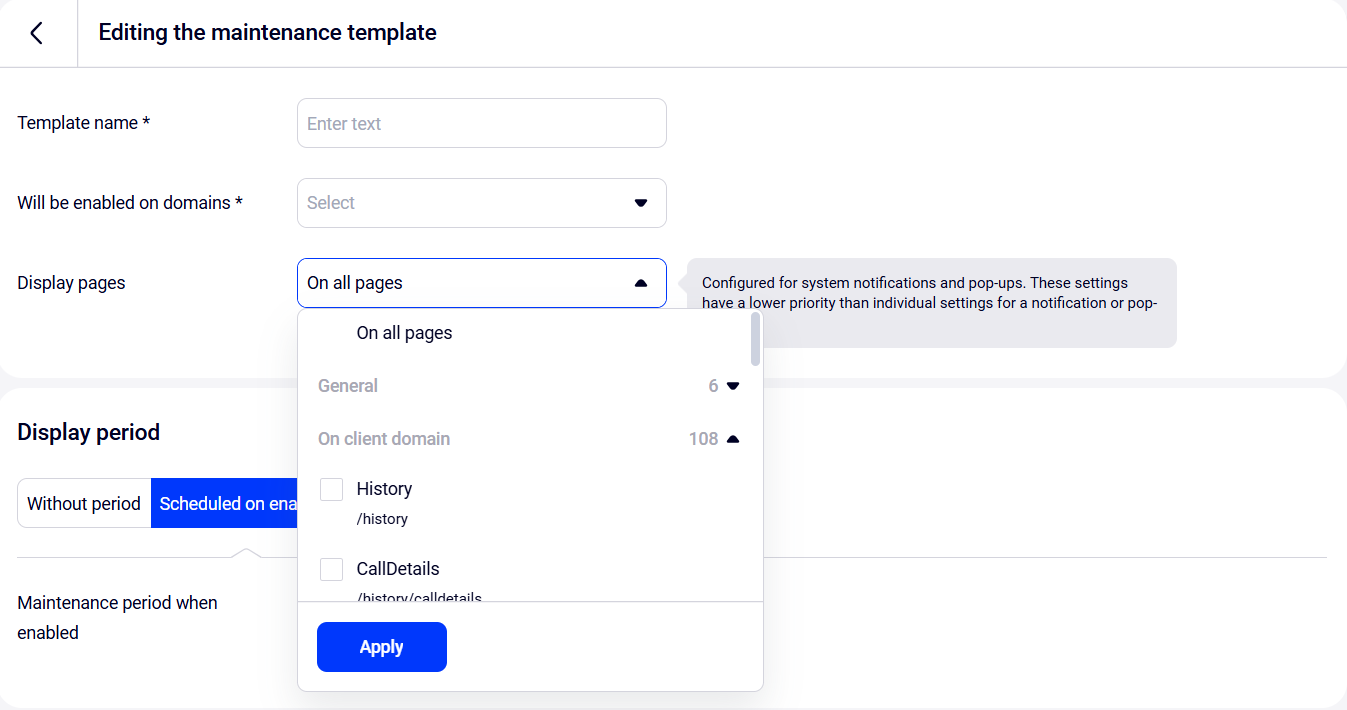Click the 'General' group header label

348,386
